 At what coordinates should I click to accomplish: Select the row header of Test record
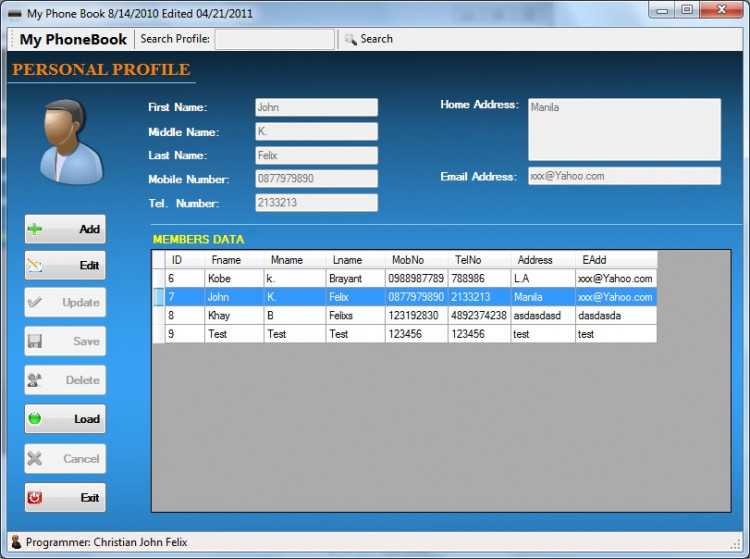coord(158,334)
